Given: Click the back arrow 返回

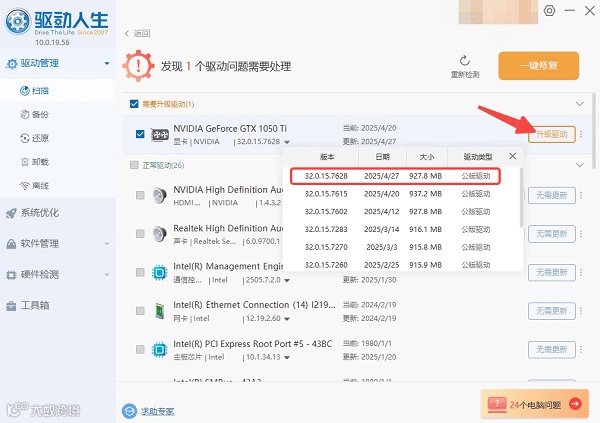Looking at the screenshot, I should [127, 34].
